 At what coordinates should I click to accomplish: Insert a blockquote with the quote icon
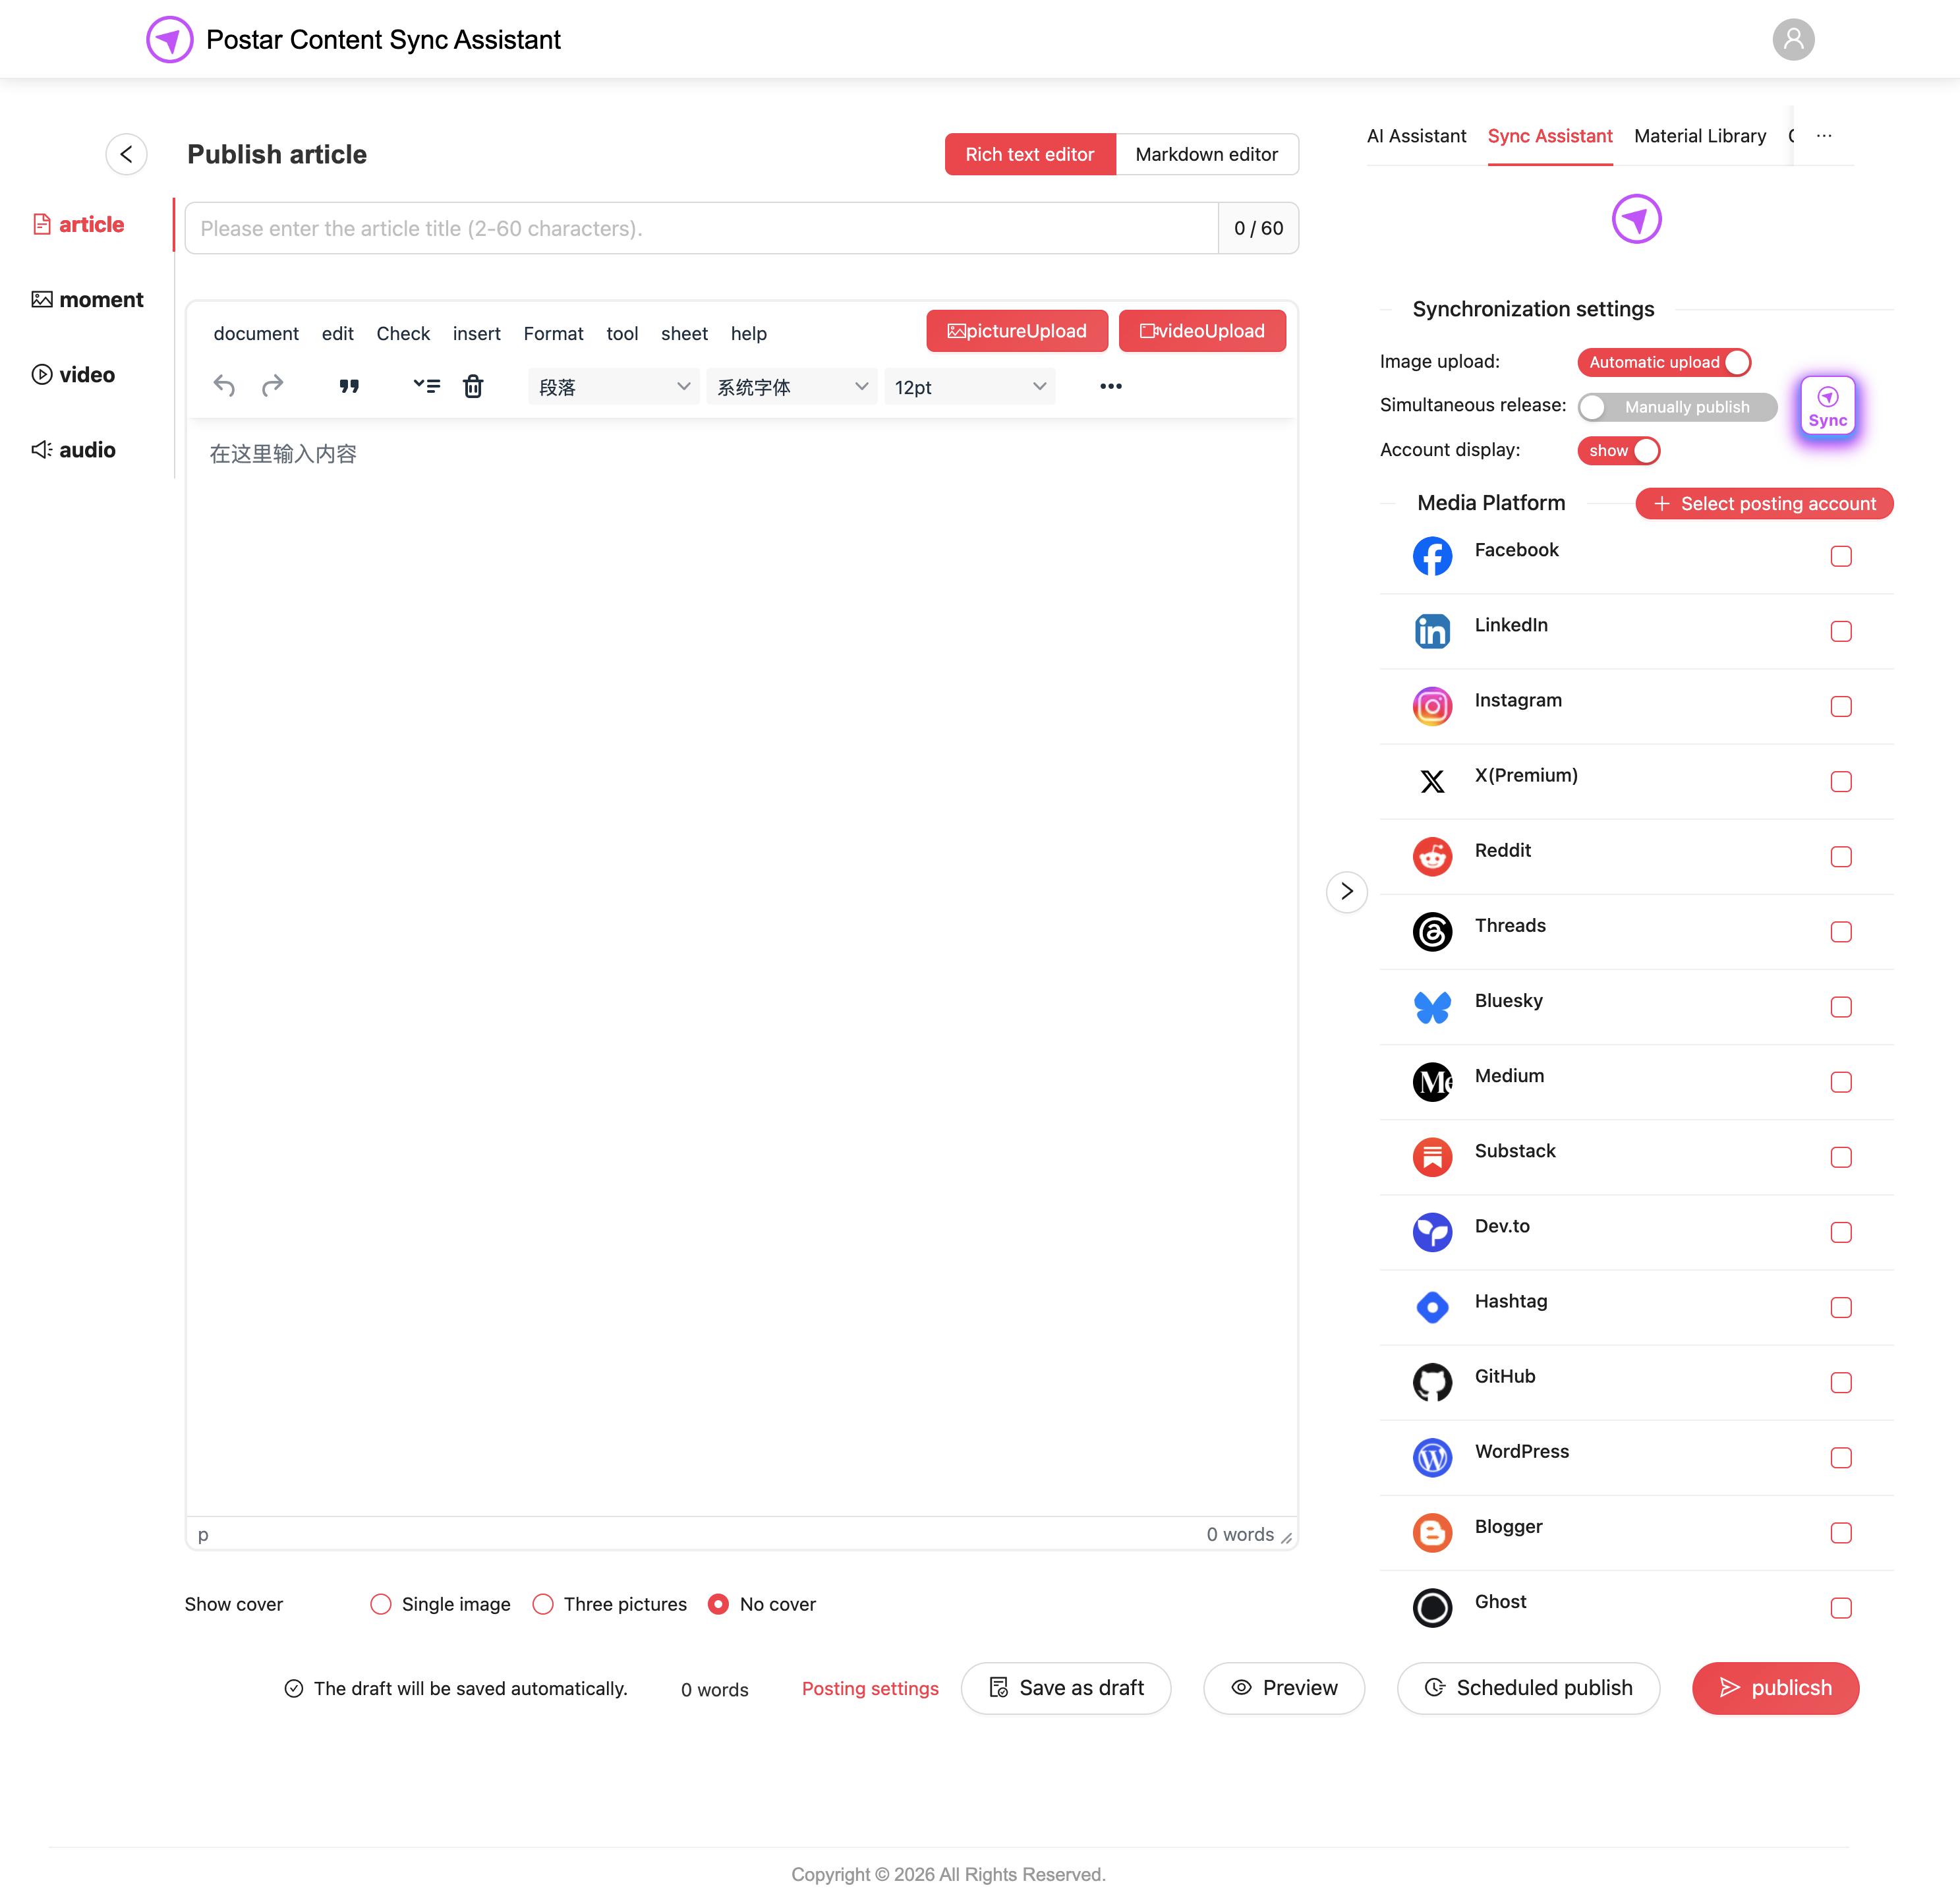coord(349,386)
